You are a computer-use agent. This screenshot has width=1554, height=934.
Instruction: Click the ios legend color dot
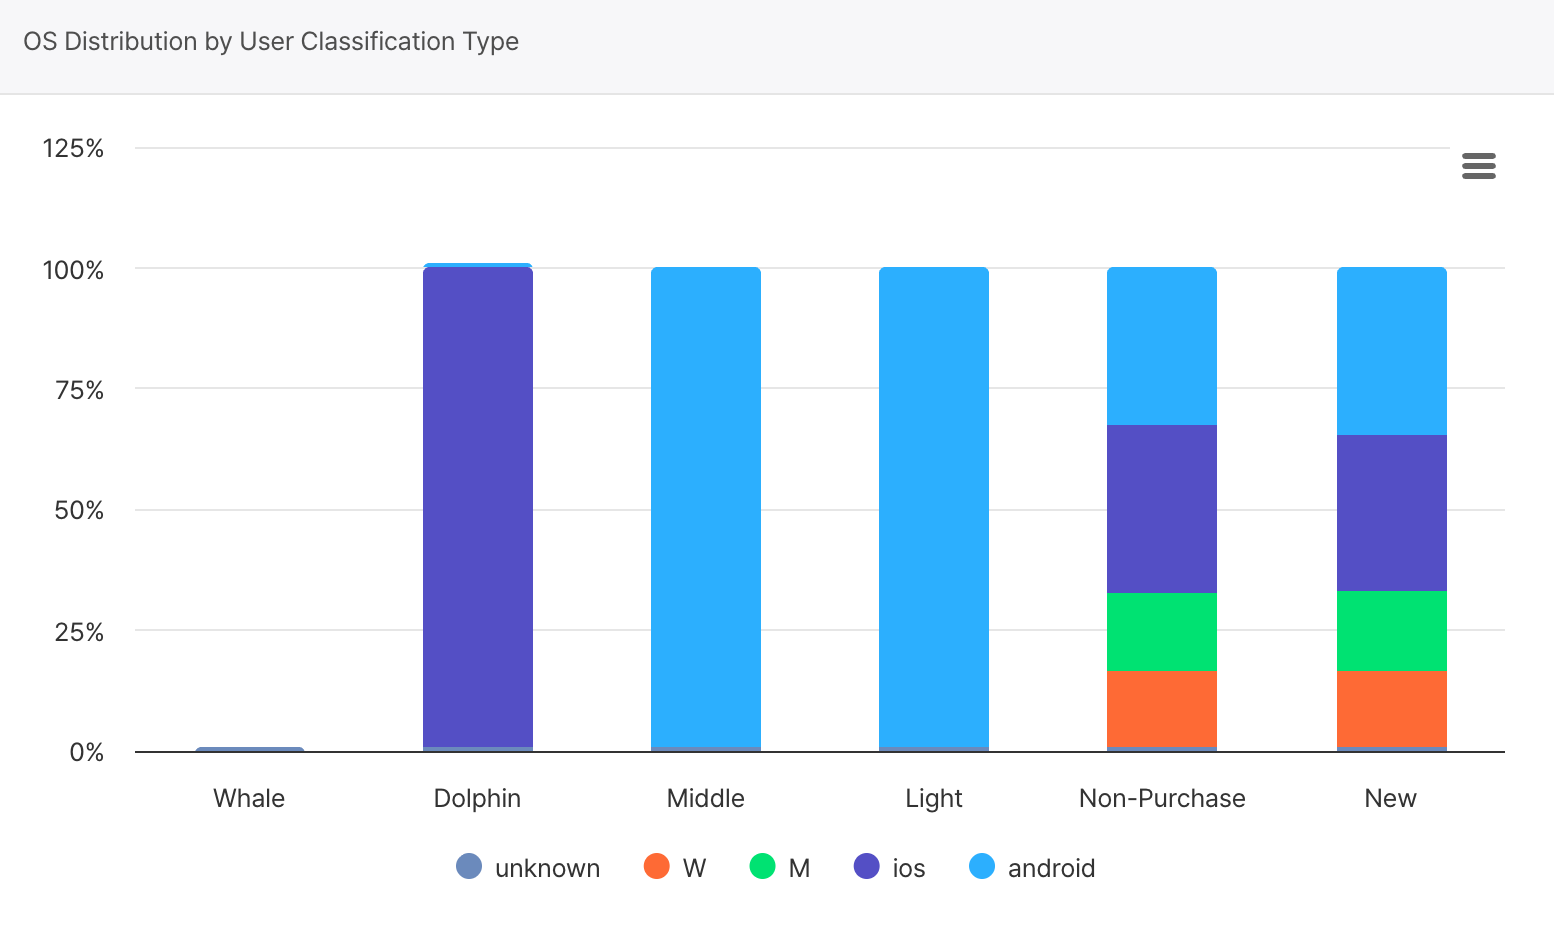tap(867, 867)
